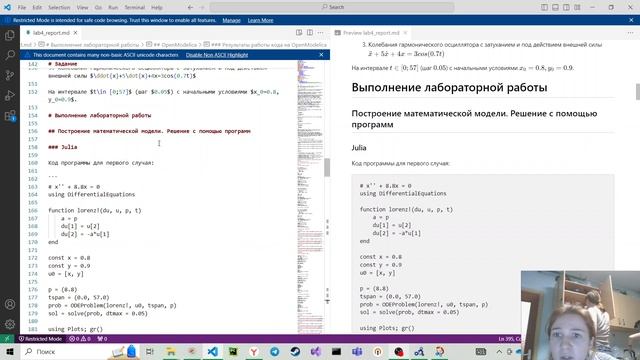The height and width of the screenshot is (360, 640).
Task: Open the Windows Start menu
Action: tap(10, 351)
